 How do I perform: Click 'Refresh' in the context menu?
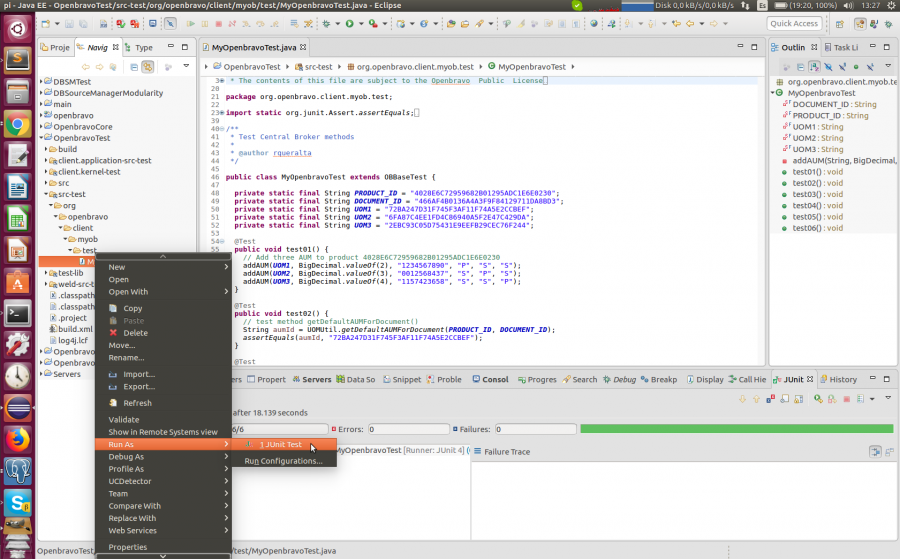tap(138, 403)
